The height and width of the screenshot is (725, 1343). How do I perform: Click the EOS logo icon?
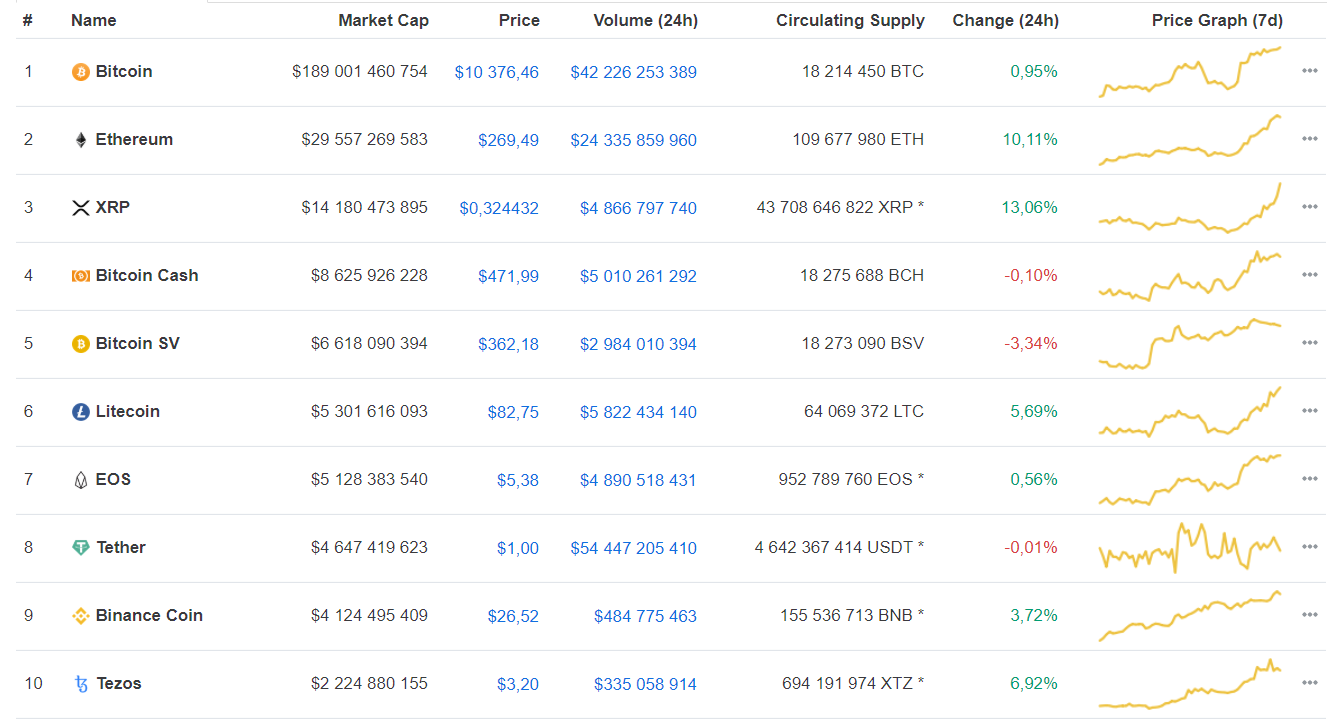tap(81, 480)
